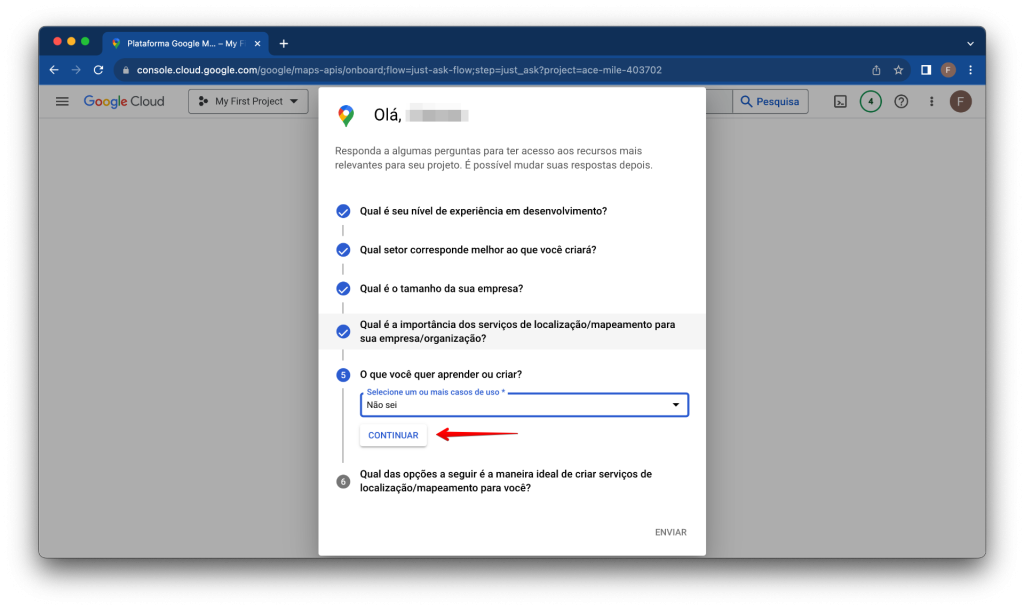Viewport: 1024px width, 609px height.
Task: Click the CONTINUAR button
Action: (393, 435)
